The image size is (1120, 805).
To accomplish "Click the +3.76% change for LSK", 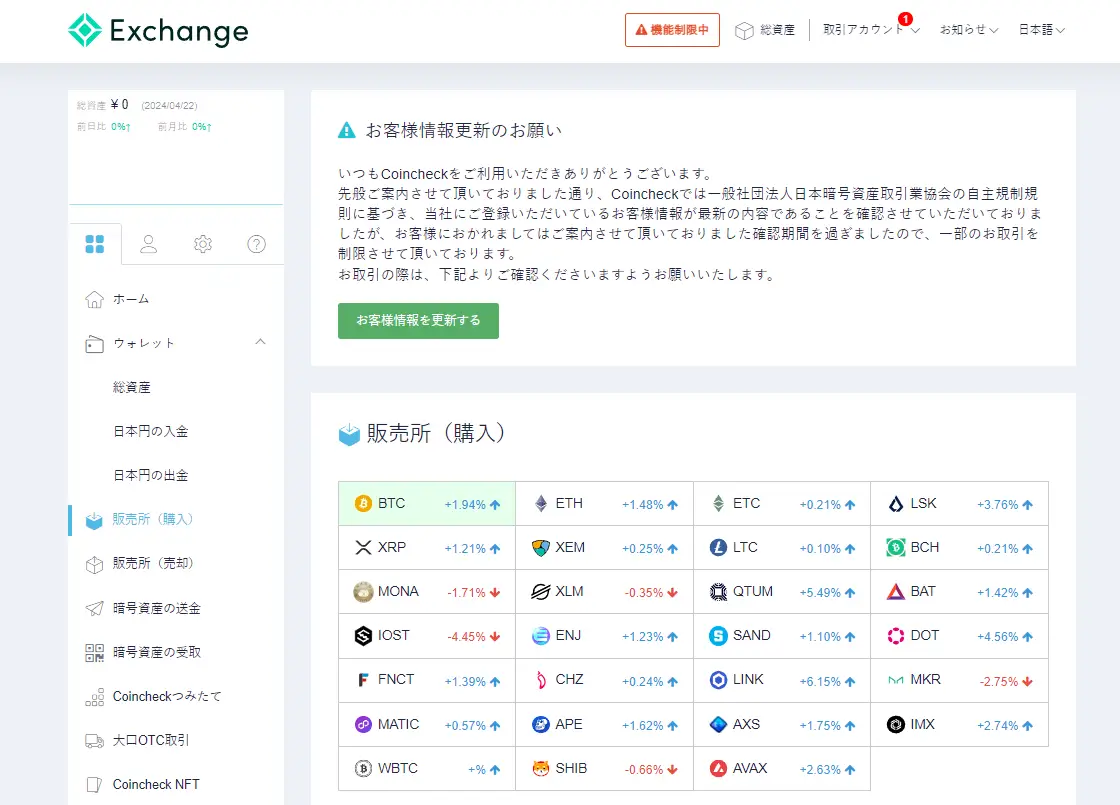I will coord(998,504).
